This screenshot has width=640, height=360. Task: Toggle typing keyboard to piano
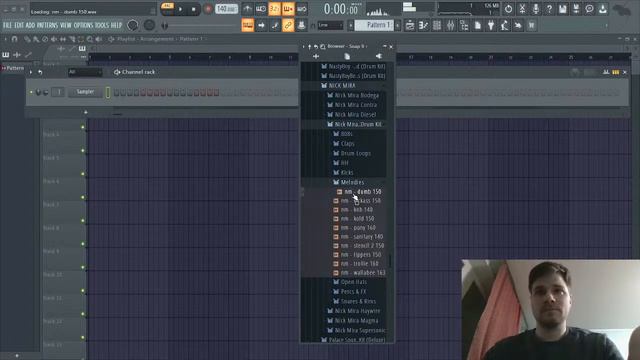[247, 25]
